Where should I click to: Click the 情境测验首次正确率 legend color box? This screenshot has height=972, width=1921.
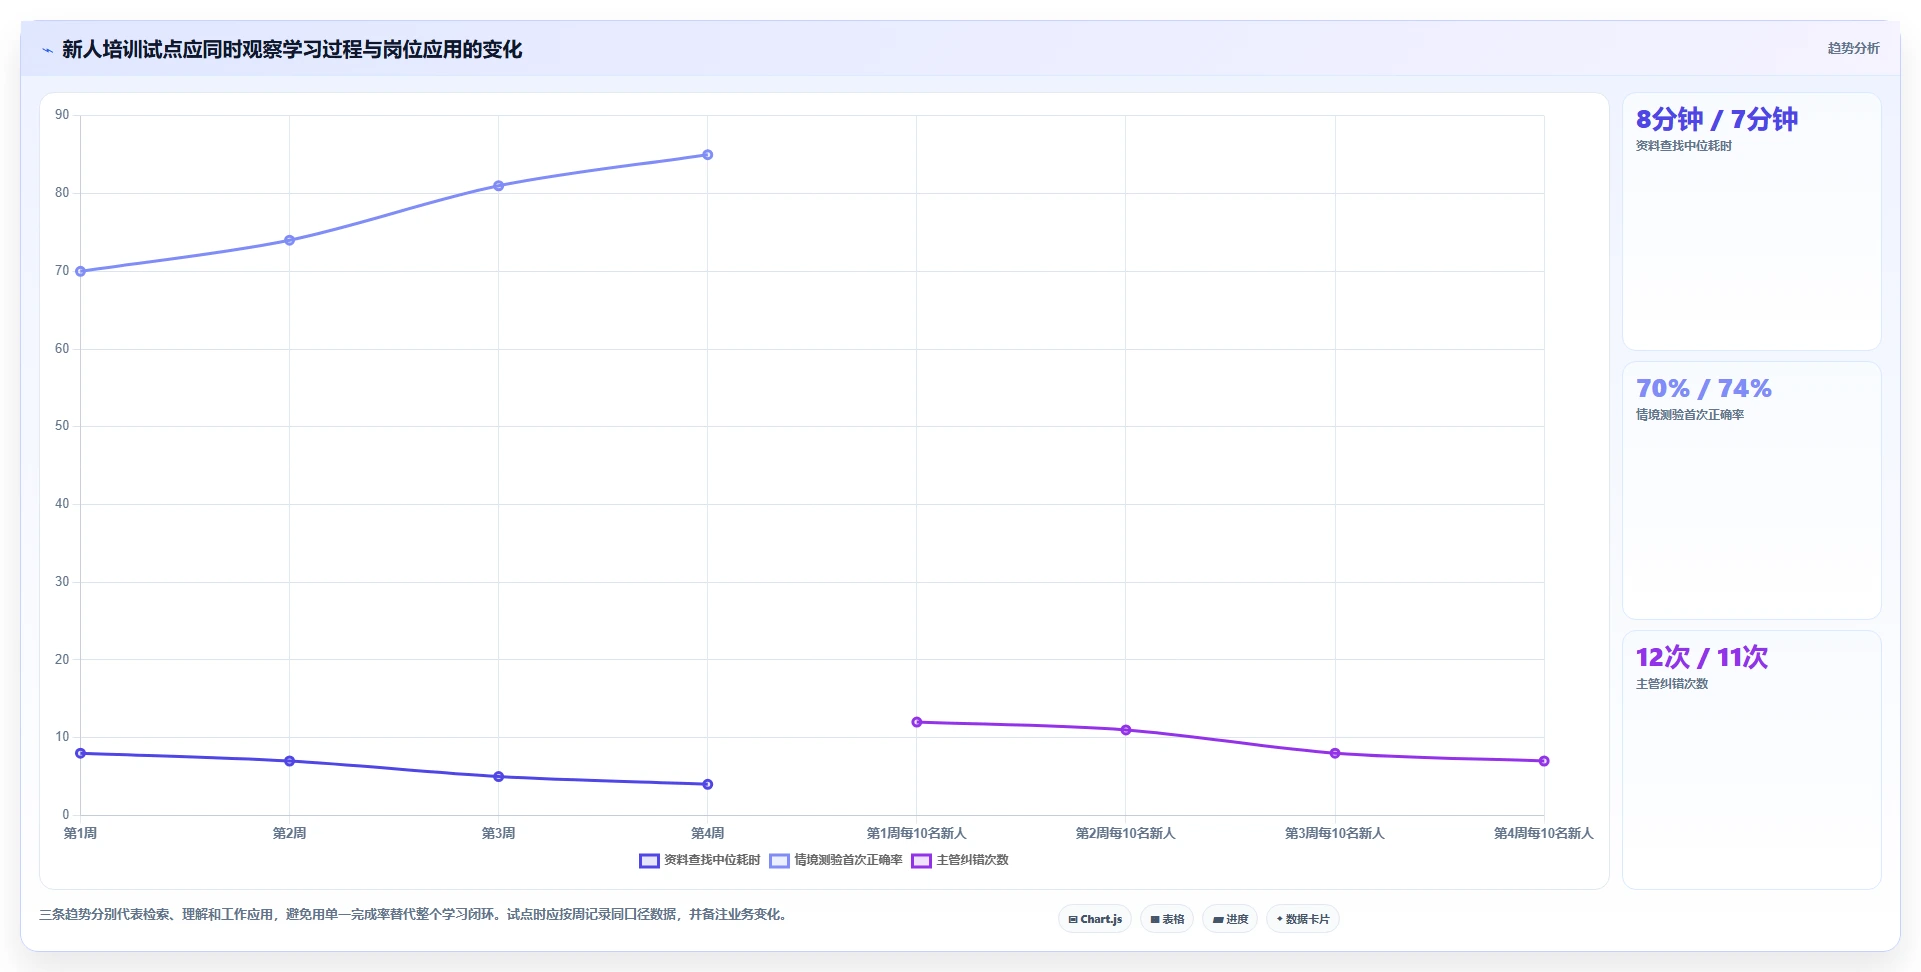point(779,861)
